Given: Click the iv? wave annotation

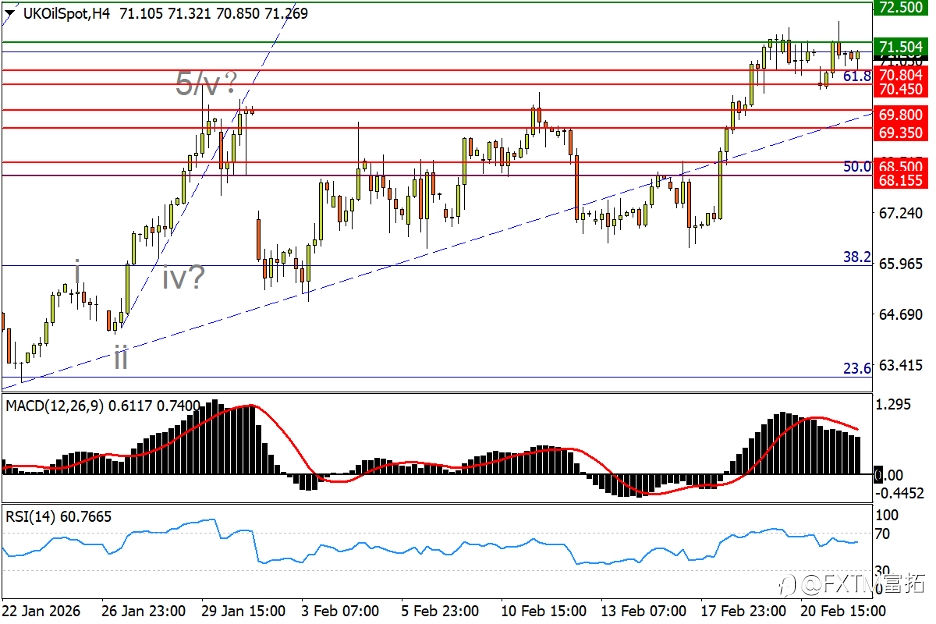Looking at the screenshot, I should [x=184, y=277].
